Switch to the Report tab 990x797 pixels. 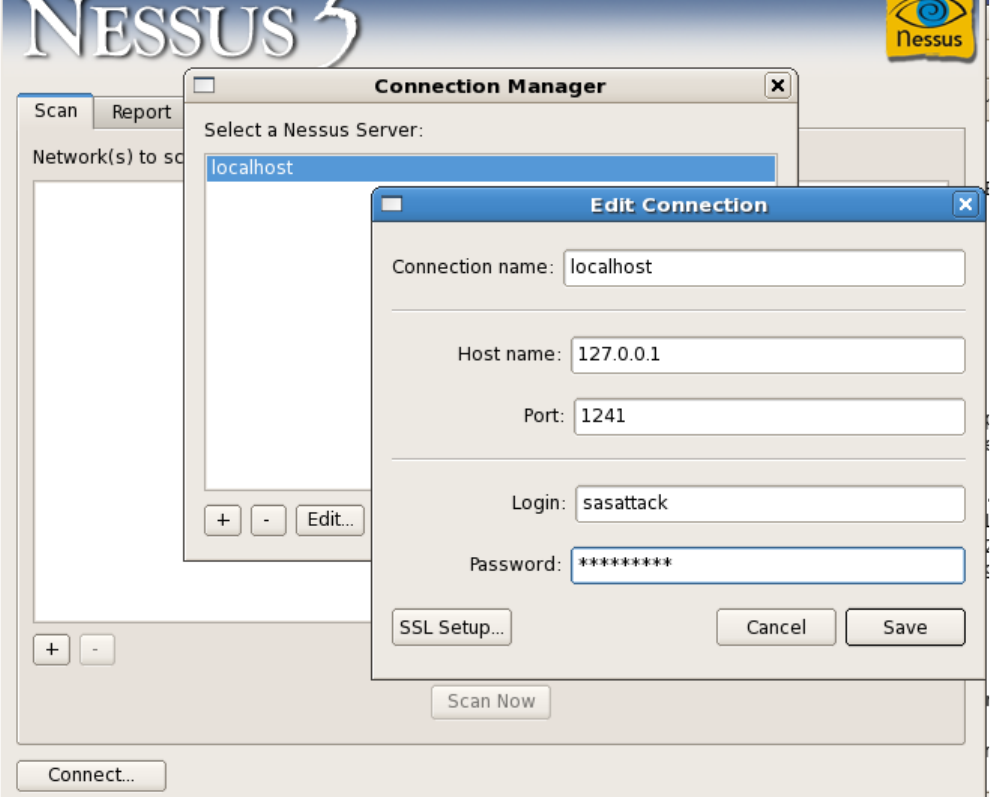click(141, 112)
